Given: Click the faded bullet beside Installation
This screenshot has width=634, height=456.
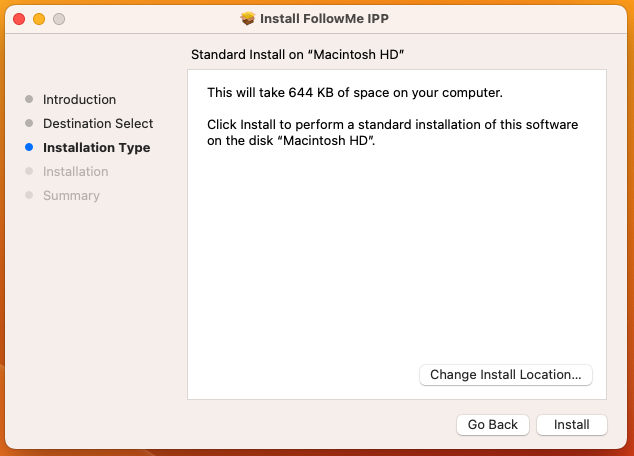Looking at the screenshot, I should click(x=29, y=171).
